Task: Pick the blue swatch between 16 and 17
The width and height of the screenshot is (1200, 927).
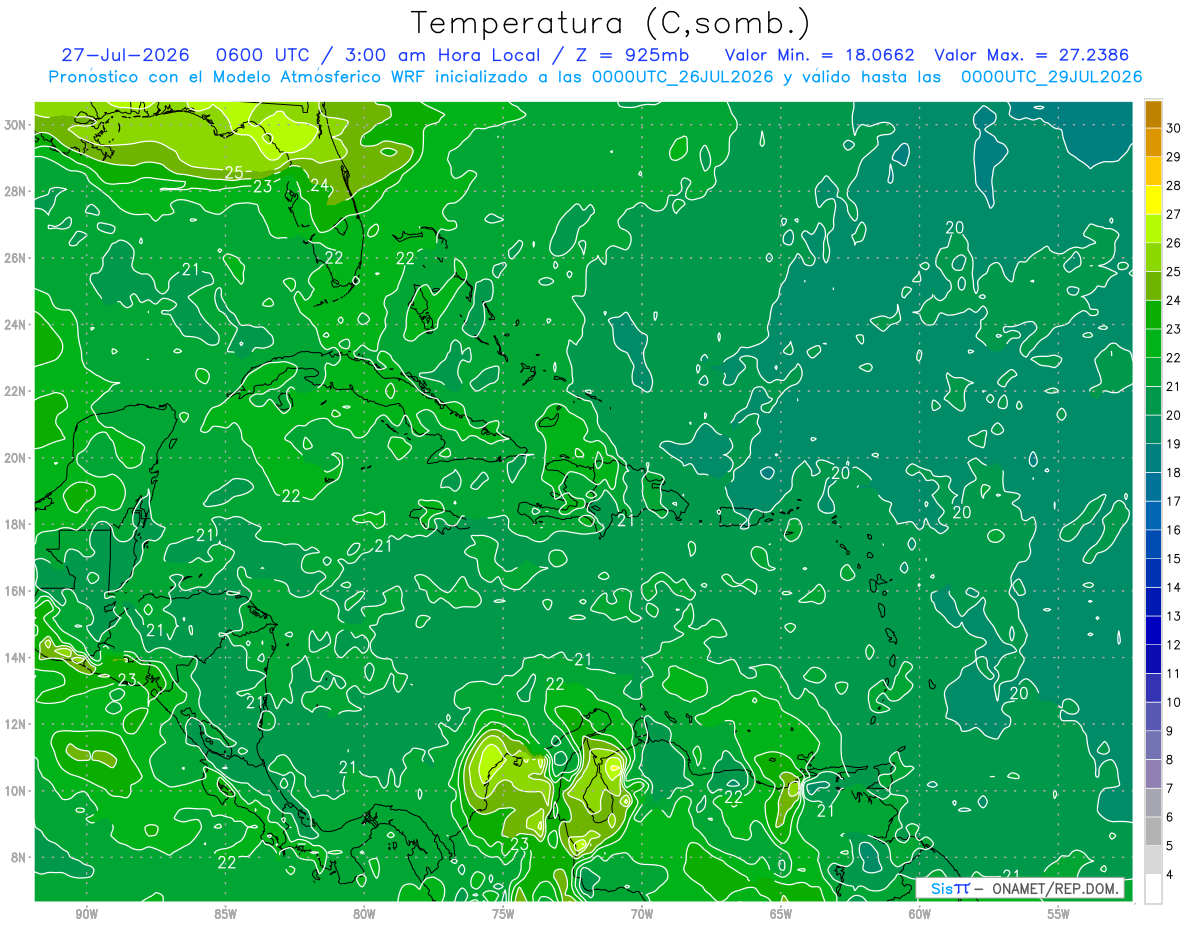Action: click(x=1153, y=516)
